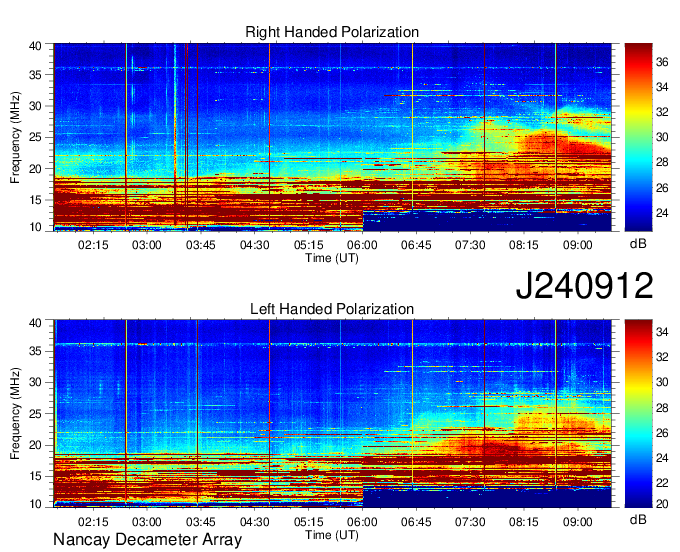Click the 06:00 time tick on Right Handed plot
Viewport: 680px width, 552px height.
click(363, 245)
